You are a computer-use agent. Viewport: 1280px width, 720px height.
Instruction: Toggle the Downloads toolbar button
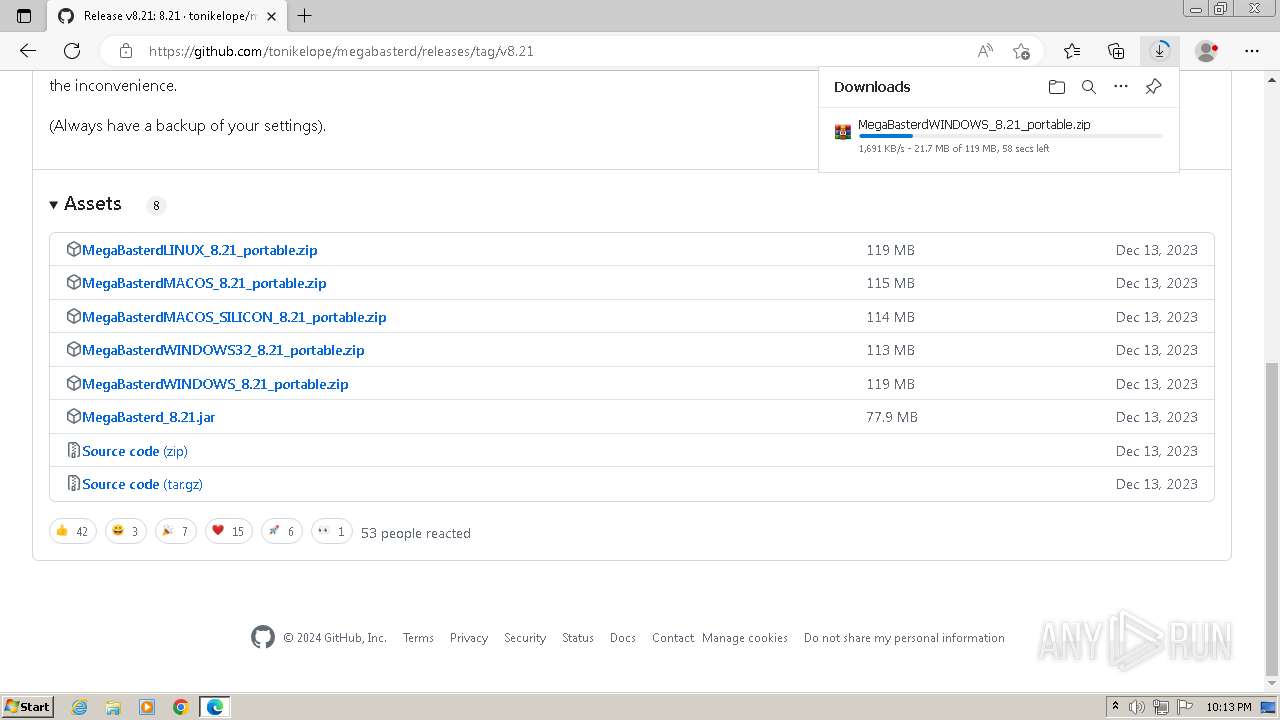click(1160, 51)
